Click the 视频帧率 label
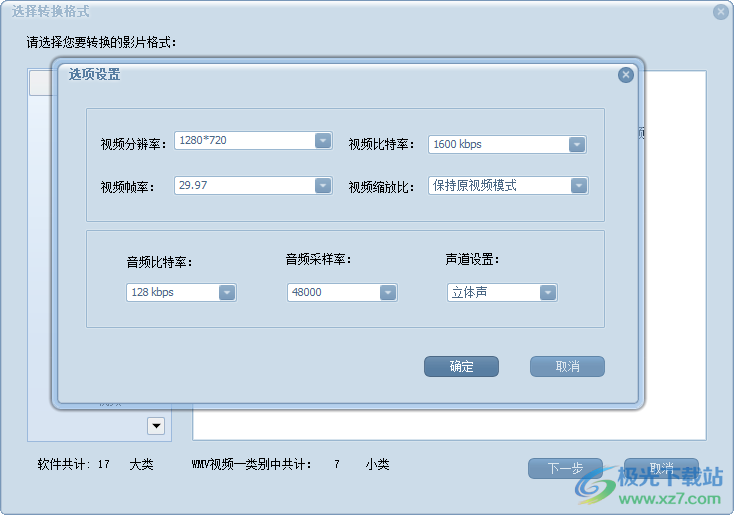734x515 pixels. click(x=127, y=187)
